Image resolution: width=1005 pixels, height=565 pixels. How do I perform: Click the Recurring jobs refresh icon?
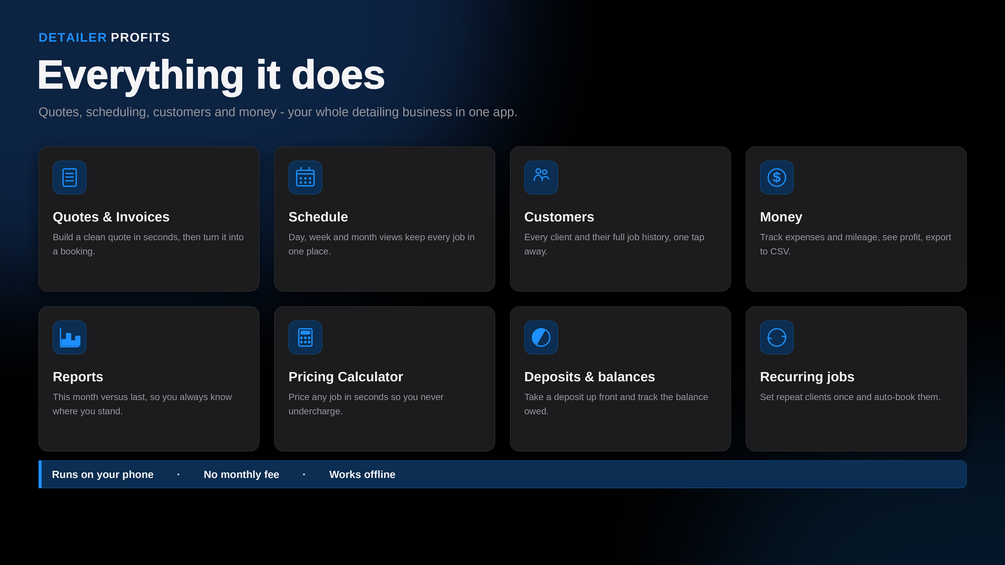click(777, 338)
